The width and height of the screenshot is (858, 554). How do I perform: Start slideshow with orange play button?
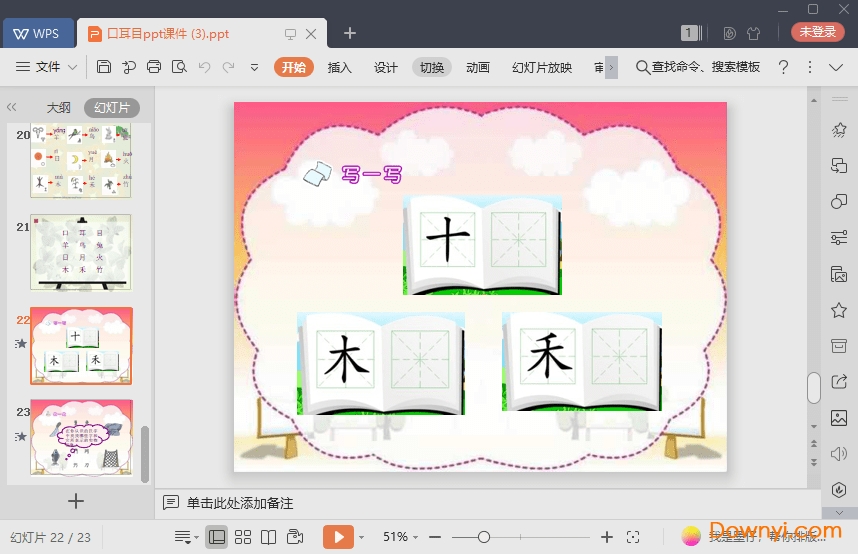pos(338,537)
